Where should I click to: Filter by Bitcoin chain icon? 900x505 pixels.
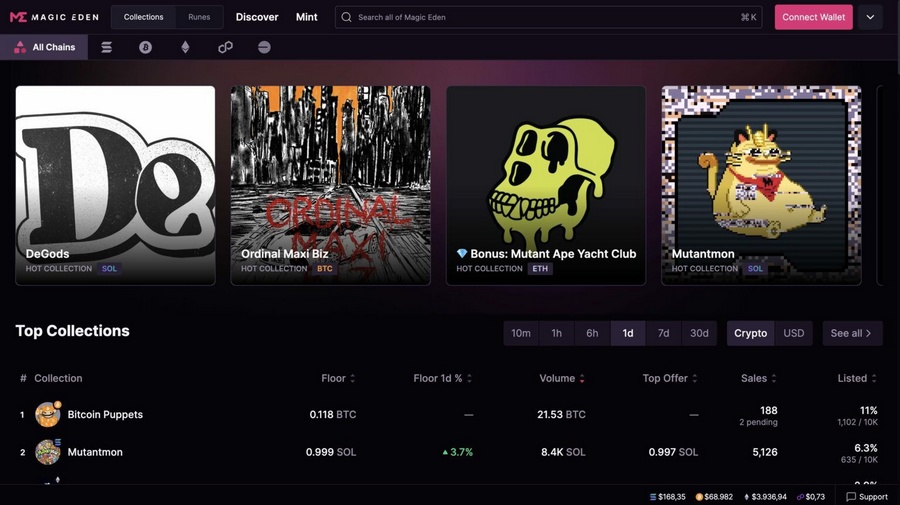tap(145, 47)
